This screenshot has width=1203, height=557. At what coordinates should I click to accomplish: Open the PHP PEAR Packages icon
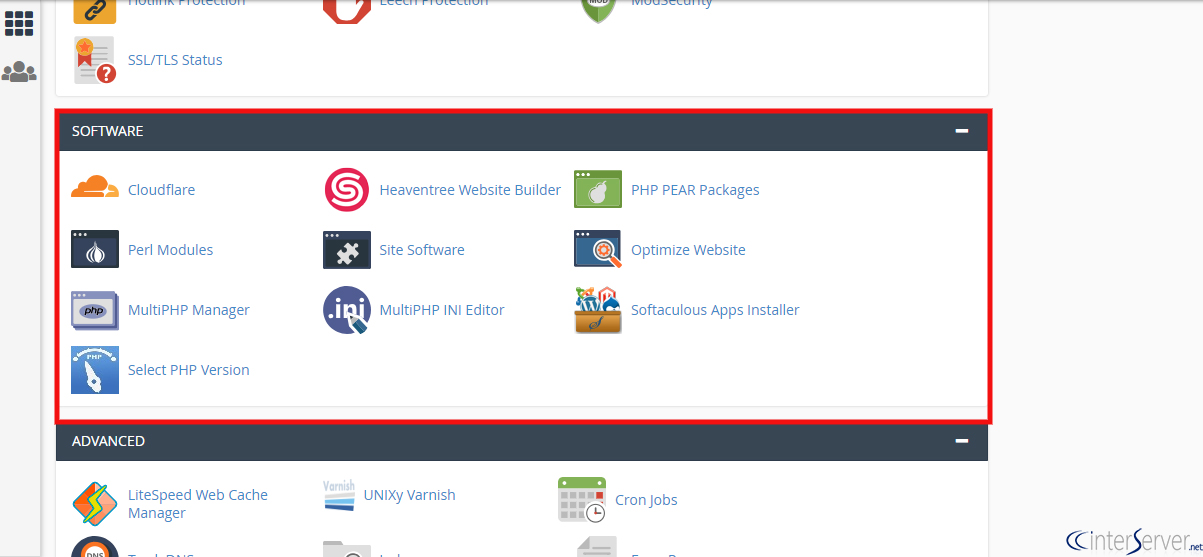(x=598, y=190)
